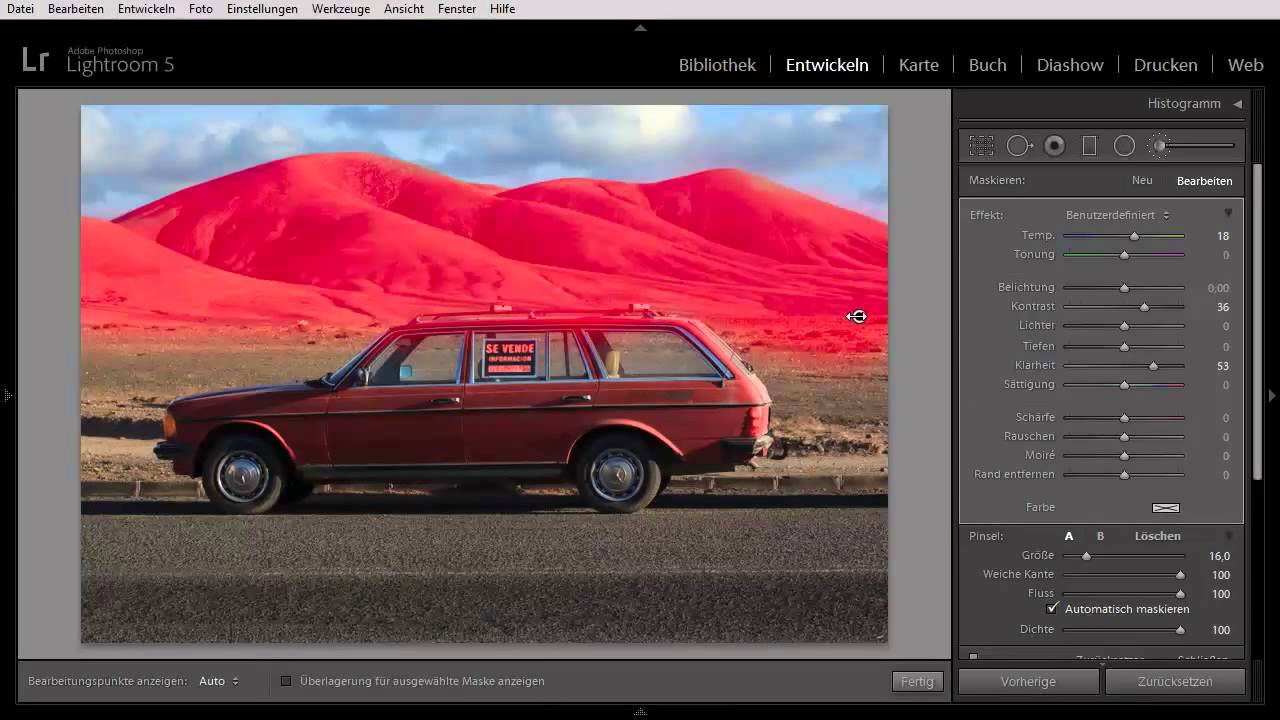Select brush B
The height and width of the screenshot is (720, 1280).
click(1101, 536)
